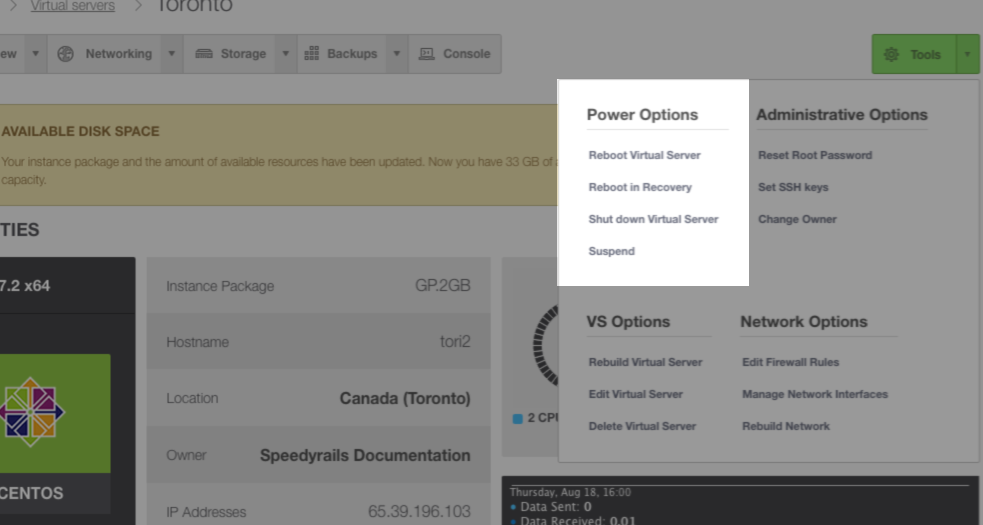983x525 pixels.
Task: Choose Rebuild Network option
Action: 786,427
